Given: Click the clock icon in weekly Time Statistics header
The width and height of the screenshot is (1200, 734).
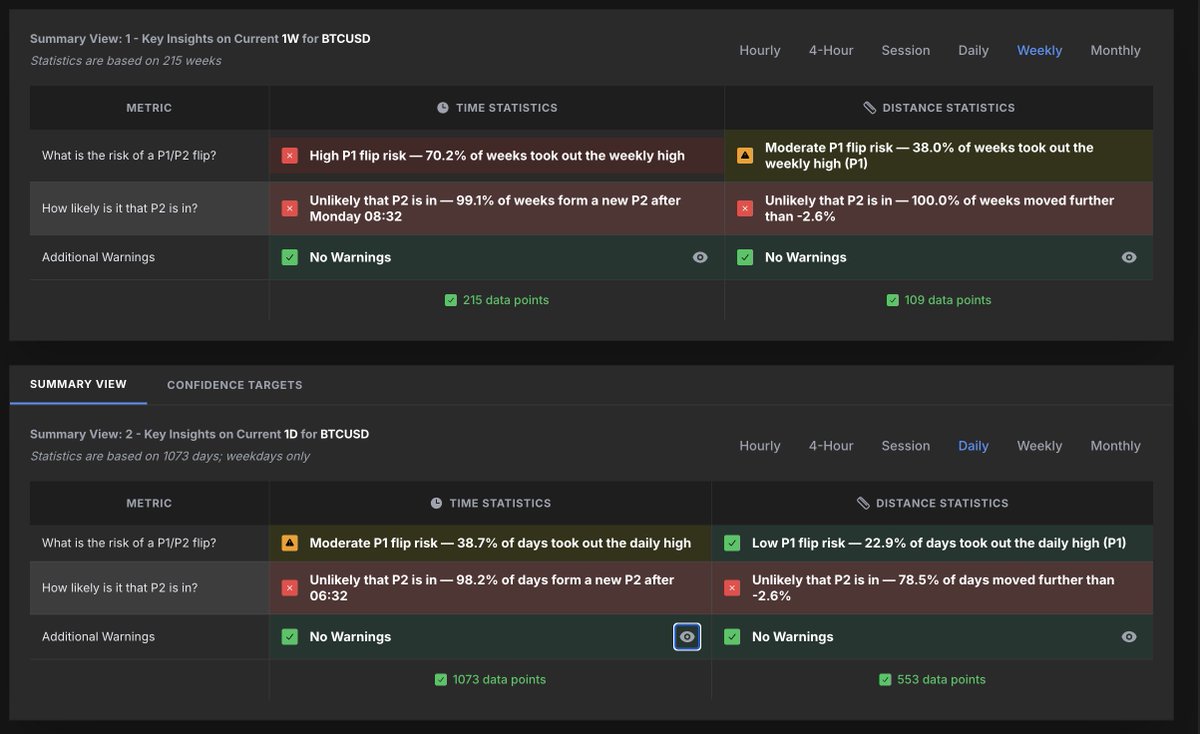Looking at the screenshot, I should coord(443,107).
